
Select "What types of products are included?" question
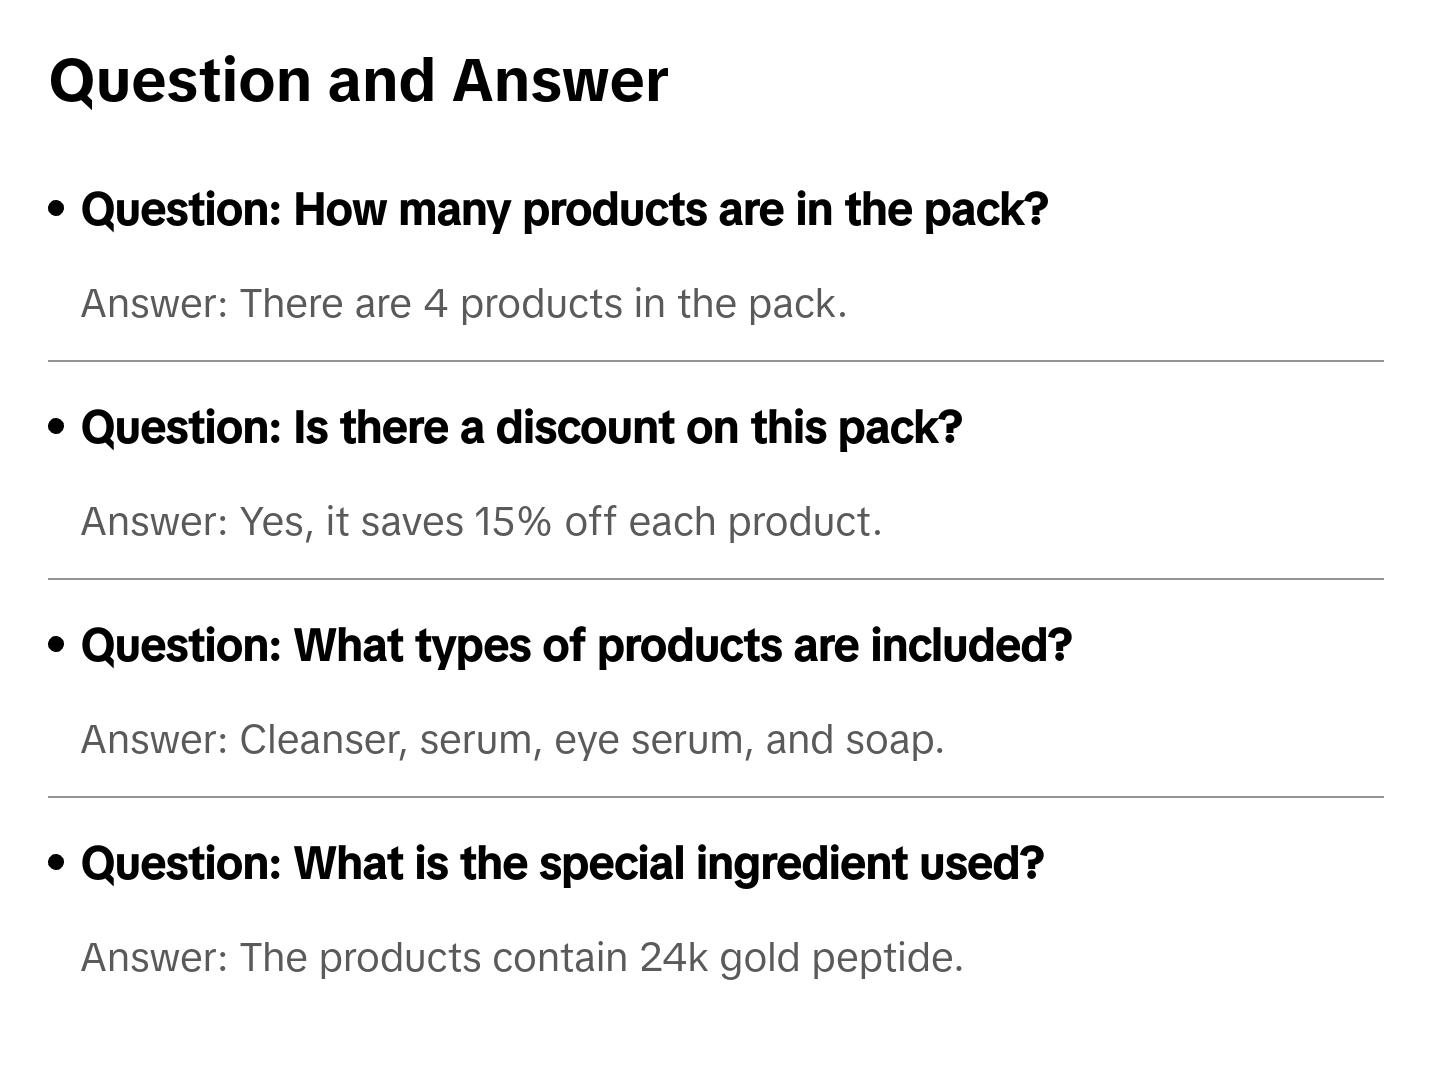576,646
